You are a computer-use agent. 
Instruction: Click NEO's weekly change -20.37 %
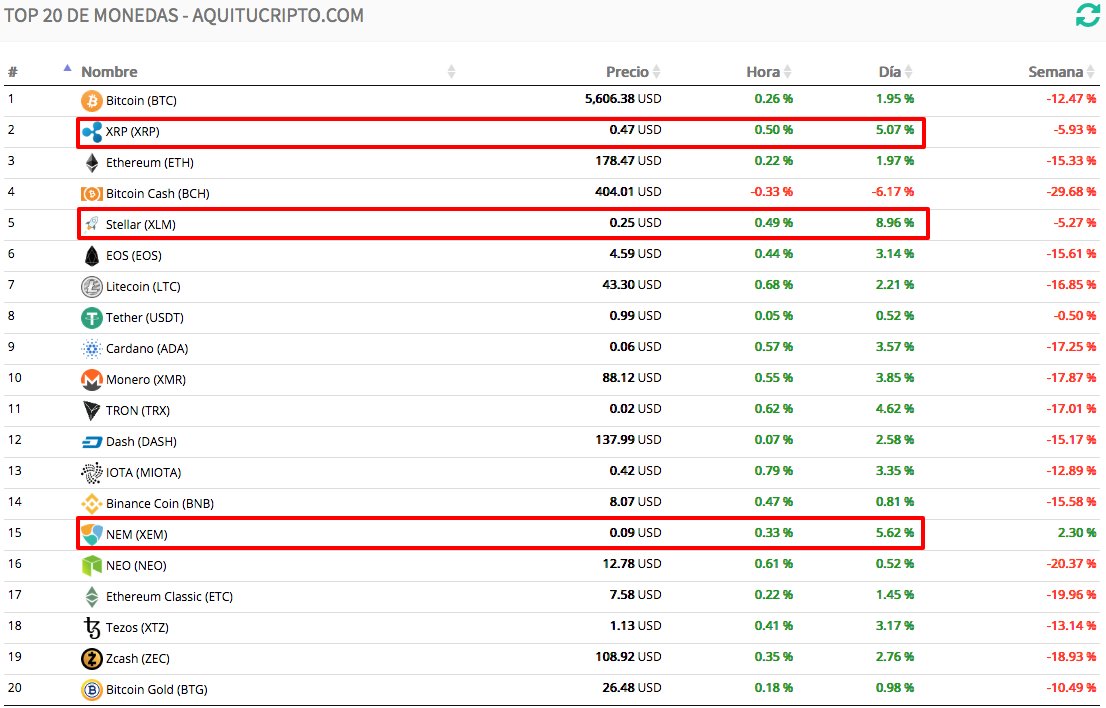click(x=1071, y=564)
